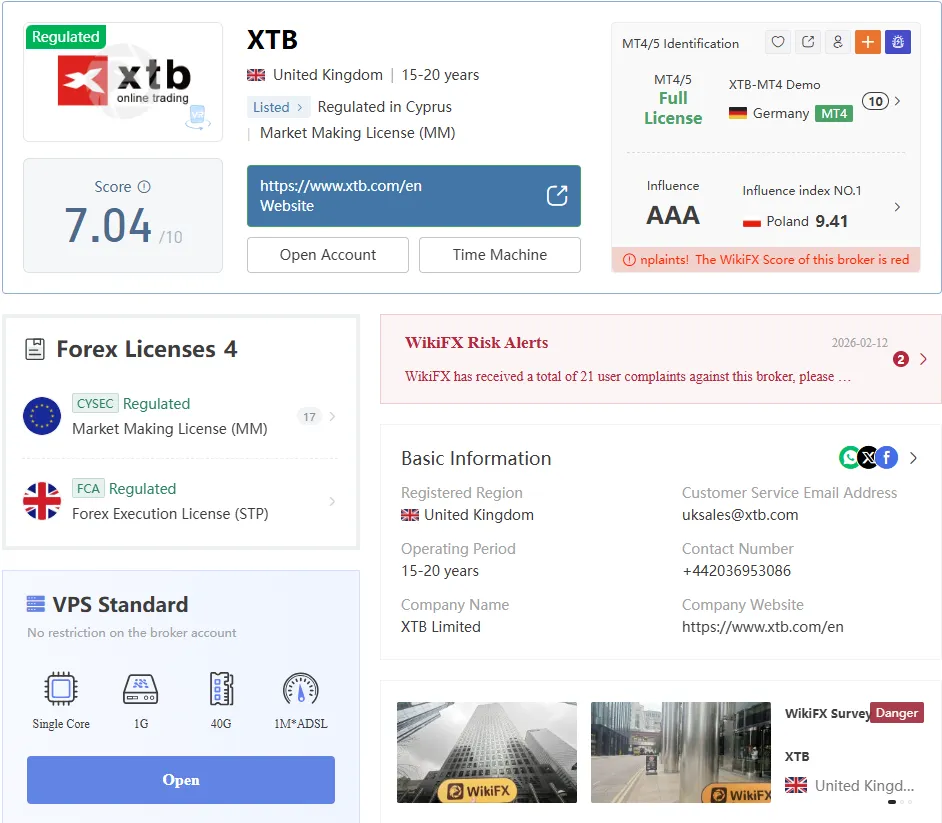Expand the CYSEC license row chevron
Viewport: 942px width, 823px height.
pos(332,416)
